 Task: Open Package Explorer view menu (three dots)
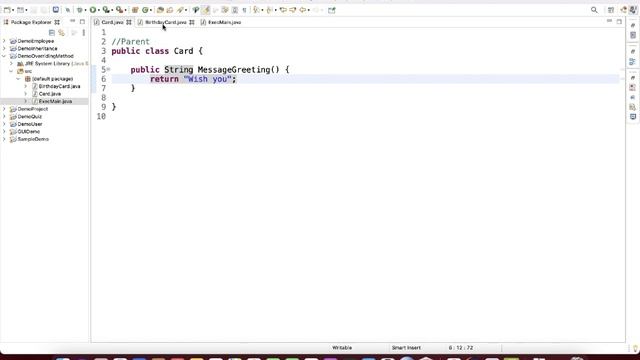pos(84,33)
